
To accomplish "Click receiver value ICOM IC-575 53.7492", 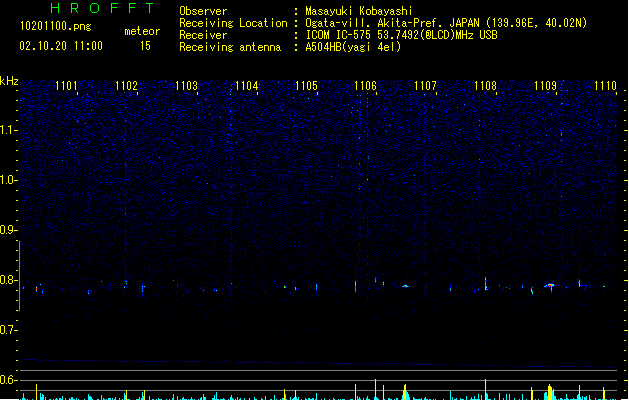I will pyautogui.click(x=401, y=35).
